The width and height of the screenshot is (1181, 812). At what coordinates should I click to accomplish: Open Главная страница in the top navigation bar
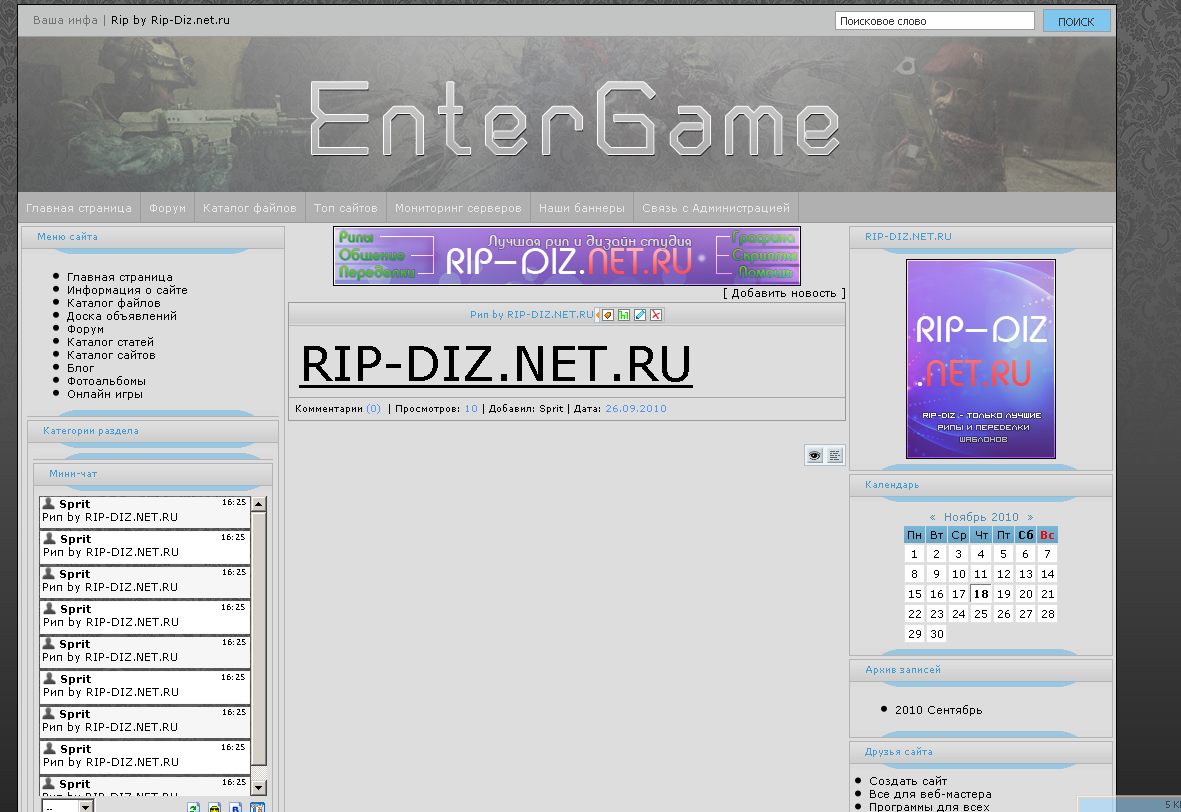[x=79, y=208]
